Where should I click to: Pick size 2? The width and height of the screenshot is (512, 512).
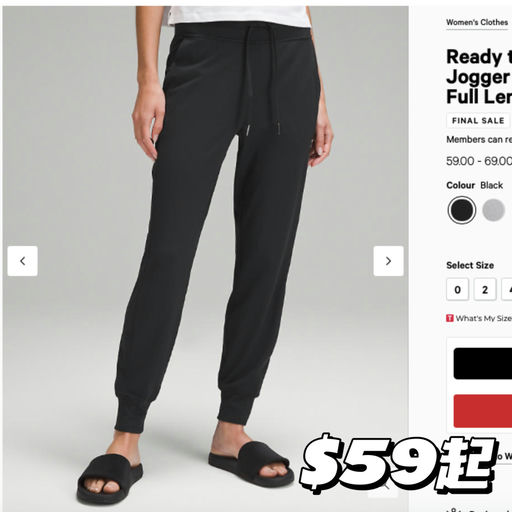(485, 289)
